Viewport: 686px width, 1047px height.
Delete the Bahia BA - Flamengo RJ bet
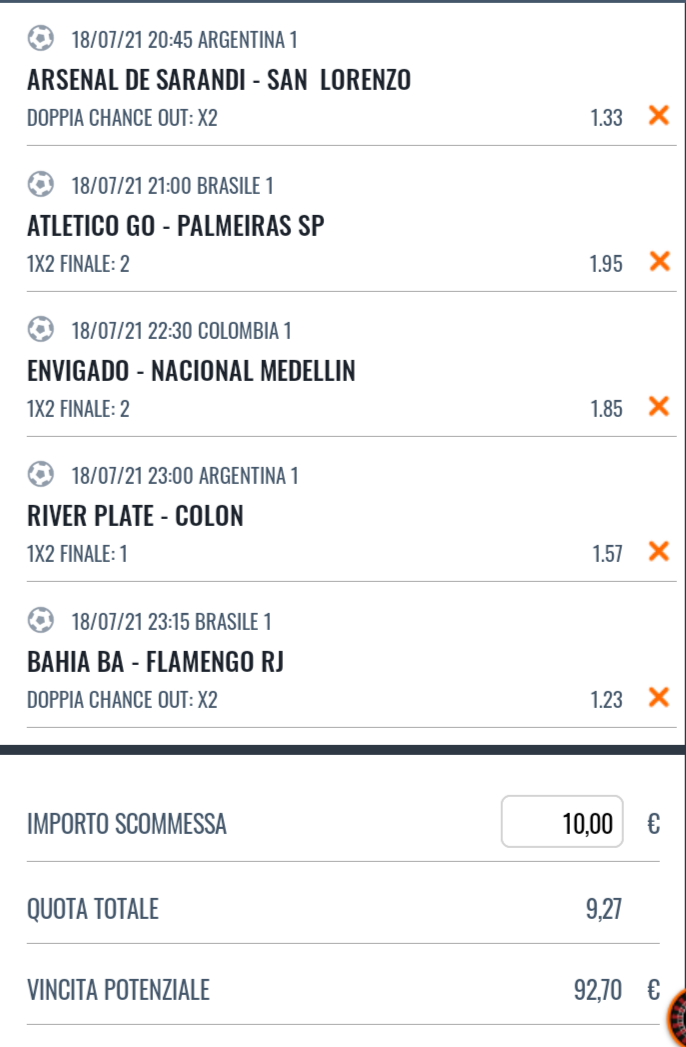[x=658, y=697]
